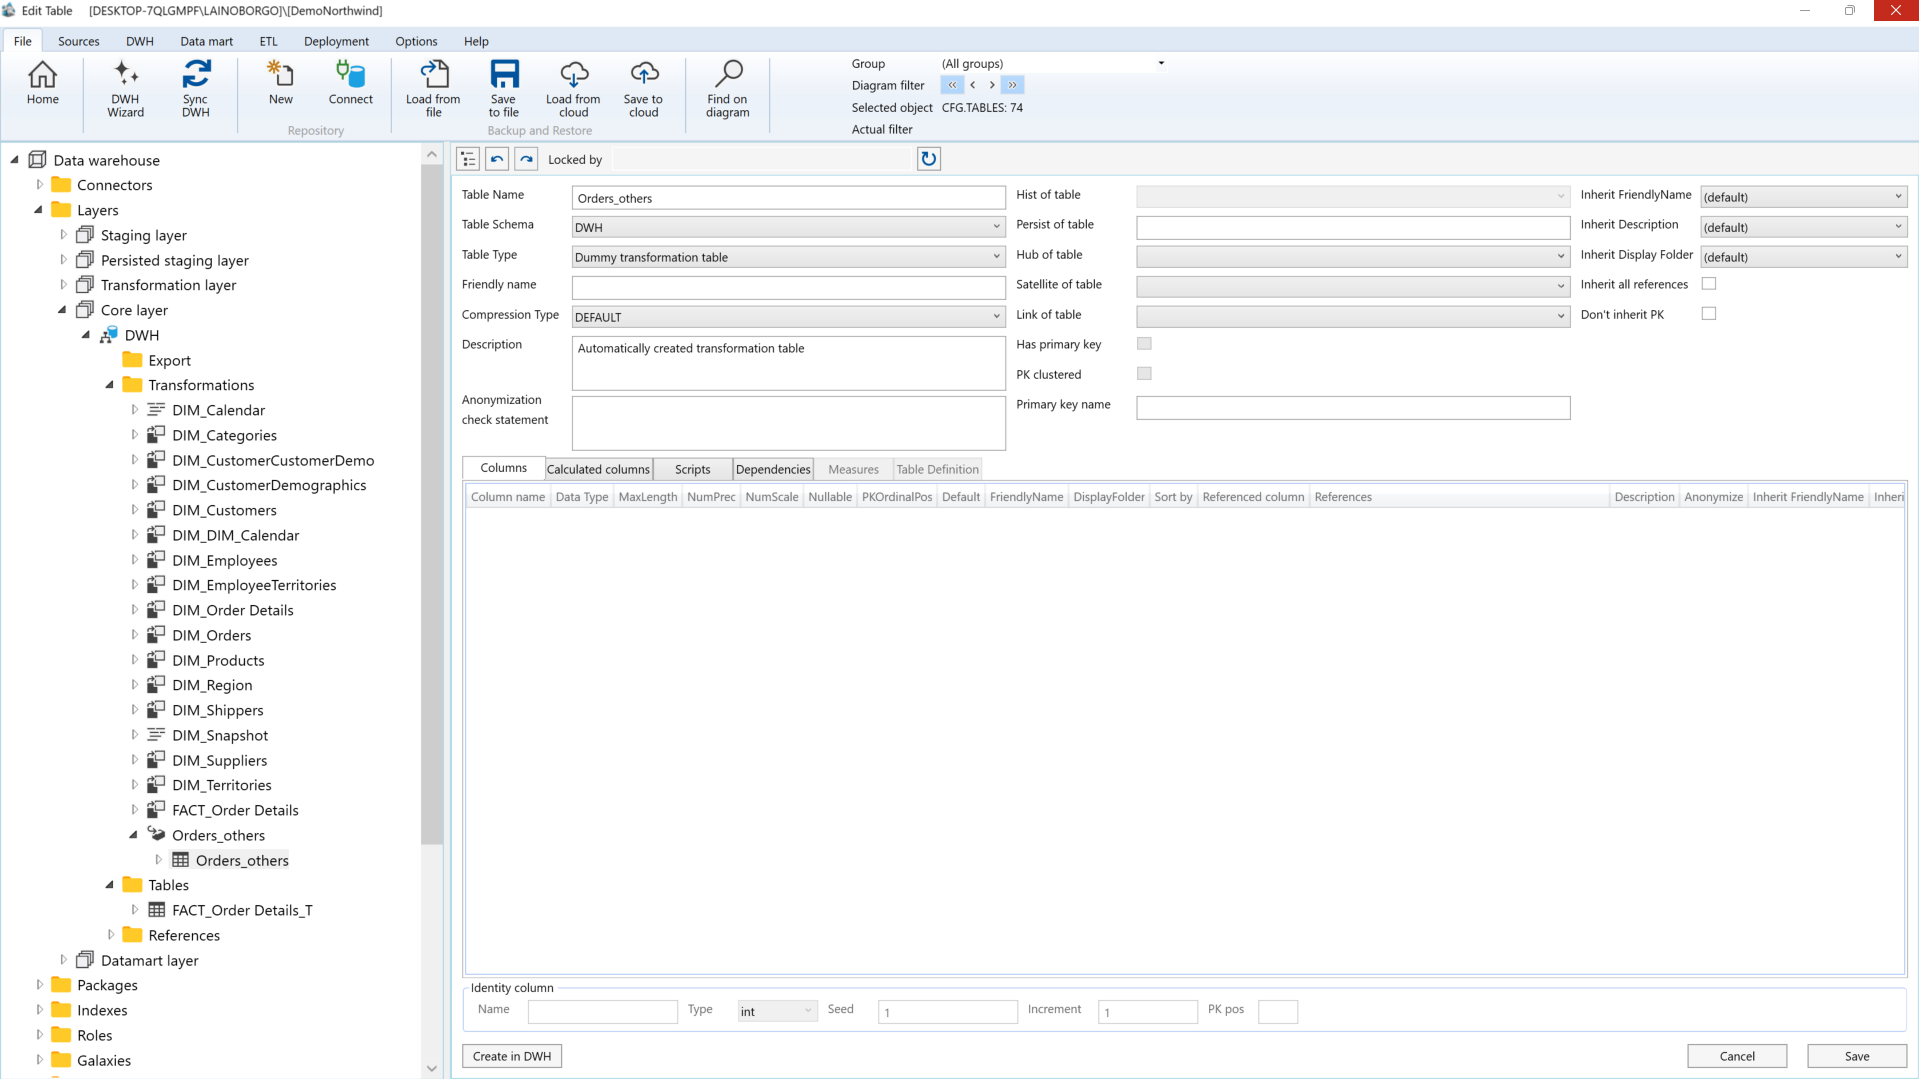Open the Data mart menu
The image size is (1919, 1079).
pos(206,41)
